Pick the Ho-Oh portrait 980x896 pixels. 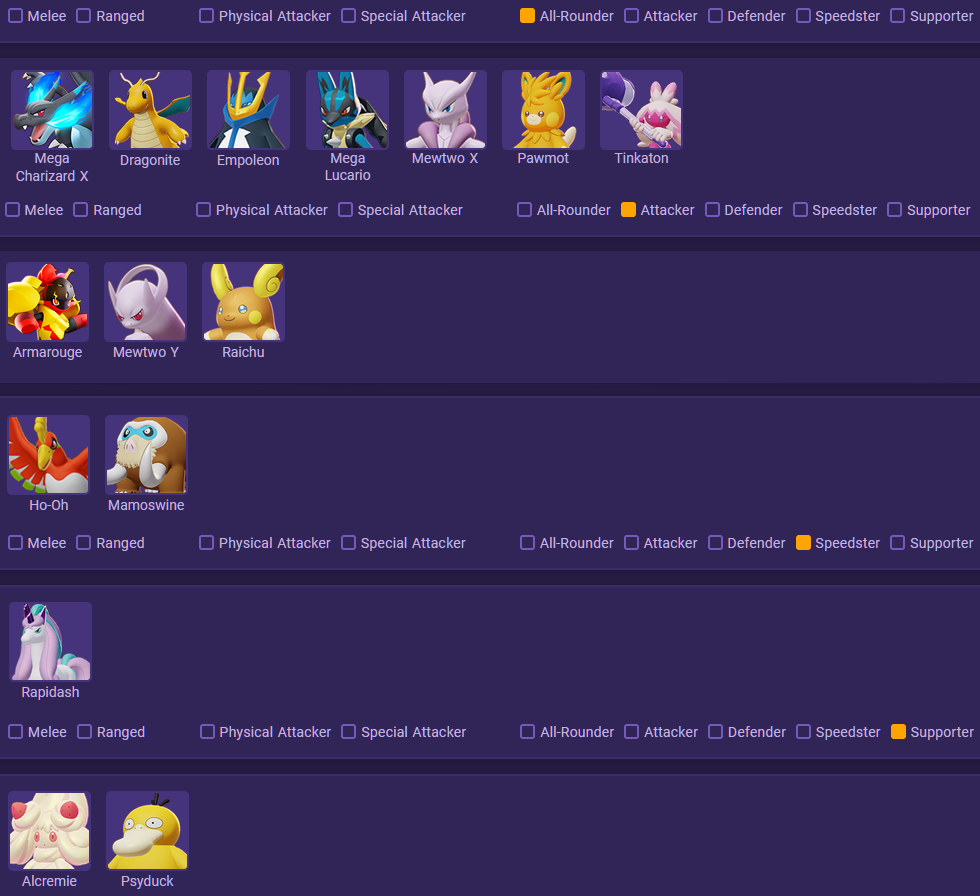[x=49, y=455]
